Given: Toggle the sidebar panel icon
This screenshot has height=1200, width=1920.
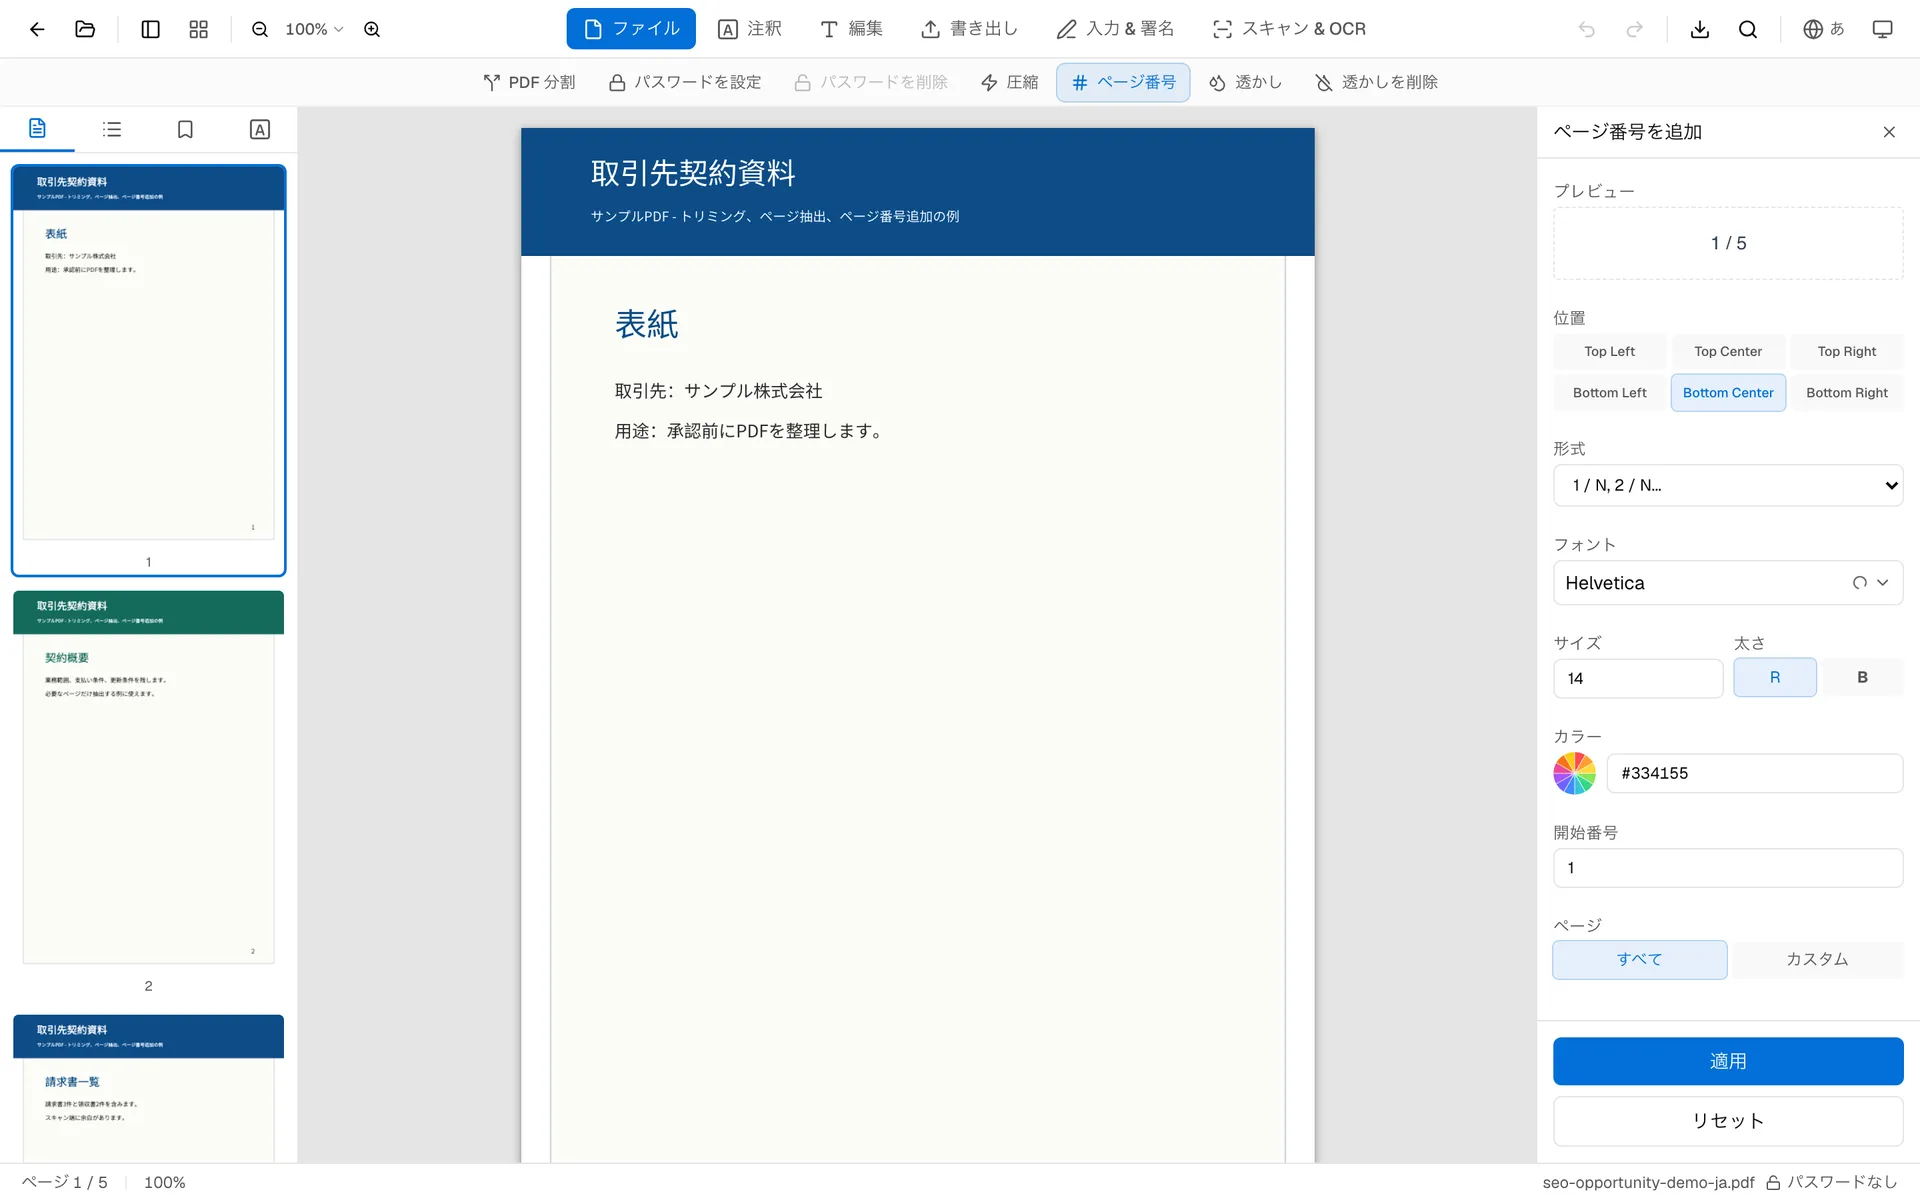Looking at the screenshot, I should (x=151, y=29).
